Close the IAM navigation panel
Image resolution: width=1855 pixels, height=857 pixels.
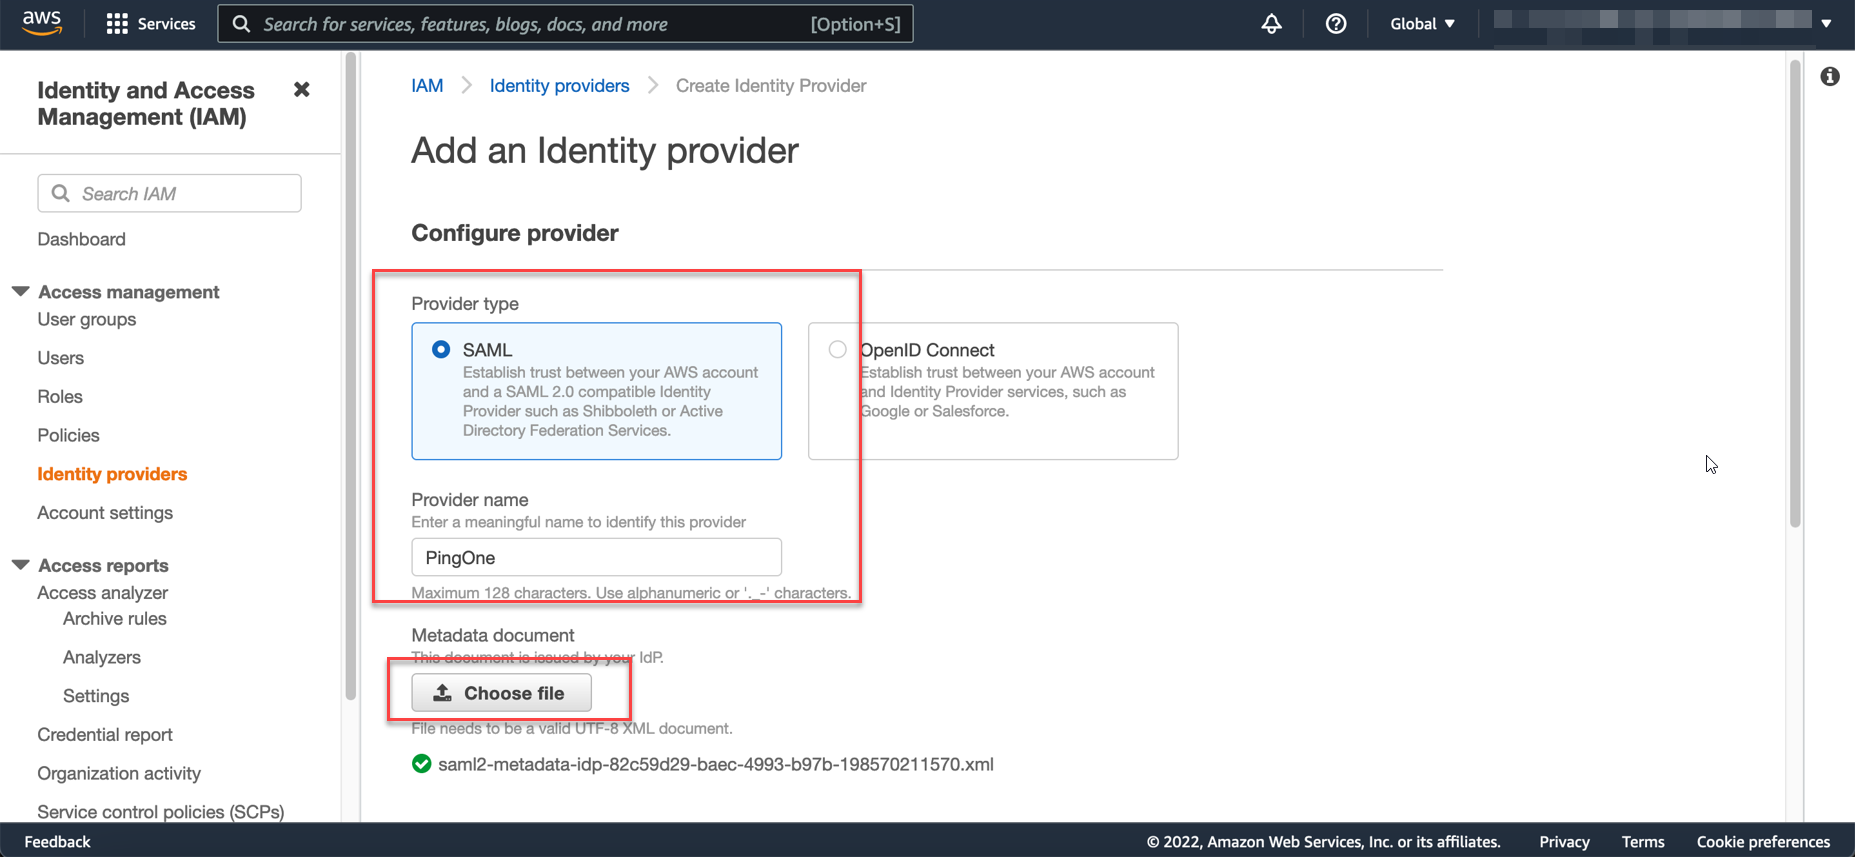click(301, 90)
